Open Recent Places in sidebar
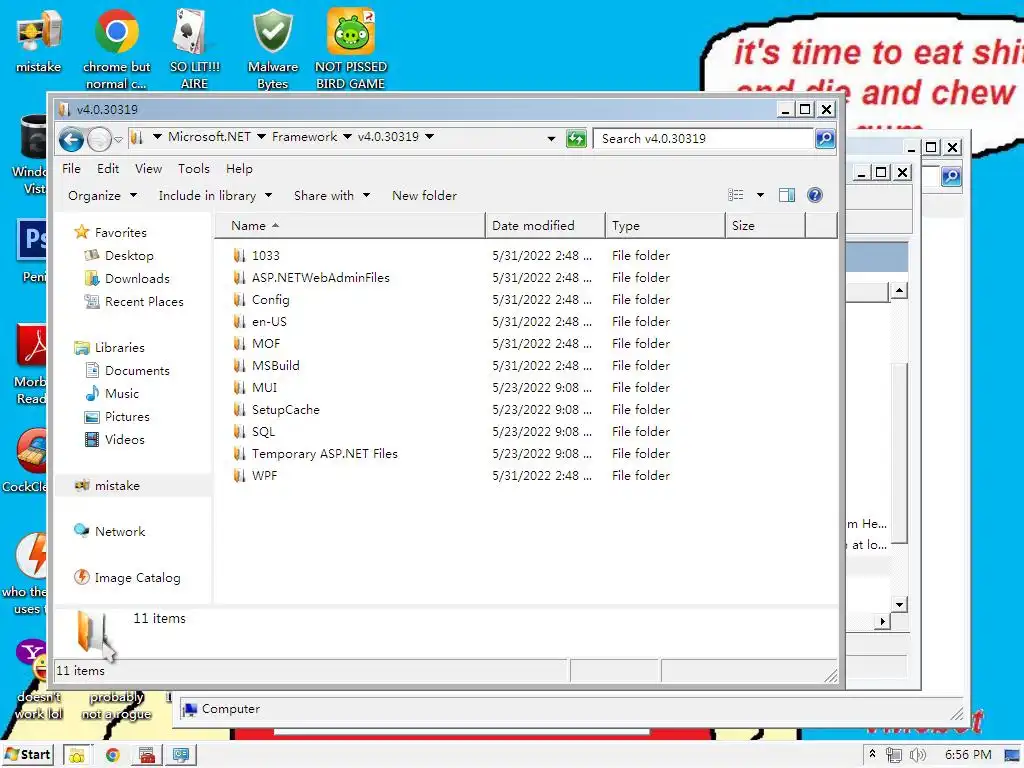 click(x=144, y=302)
